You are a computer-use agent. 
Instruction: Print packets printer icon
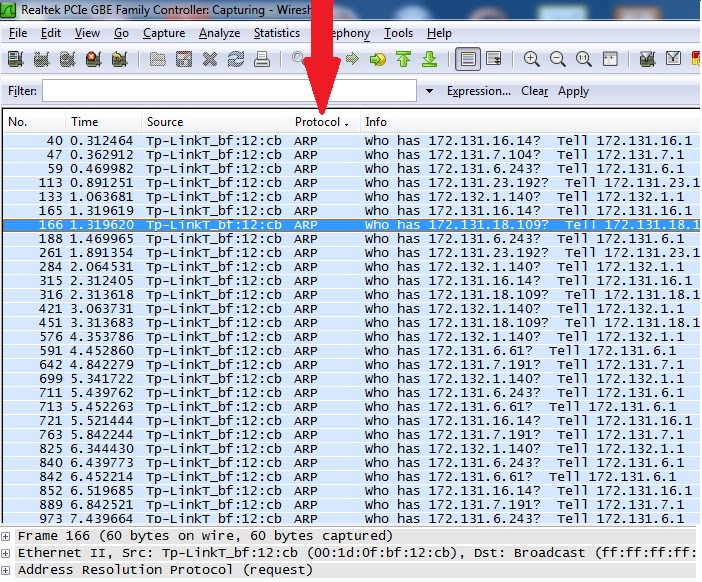[261, 59]
